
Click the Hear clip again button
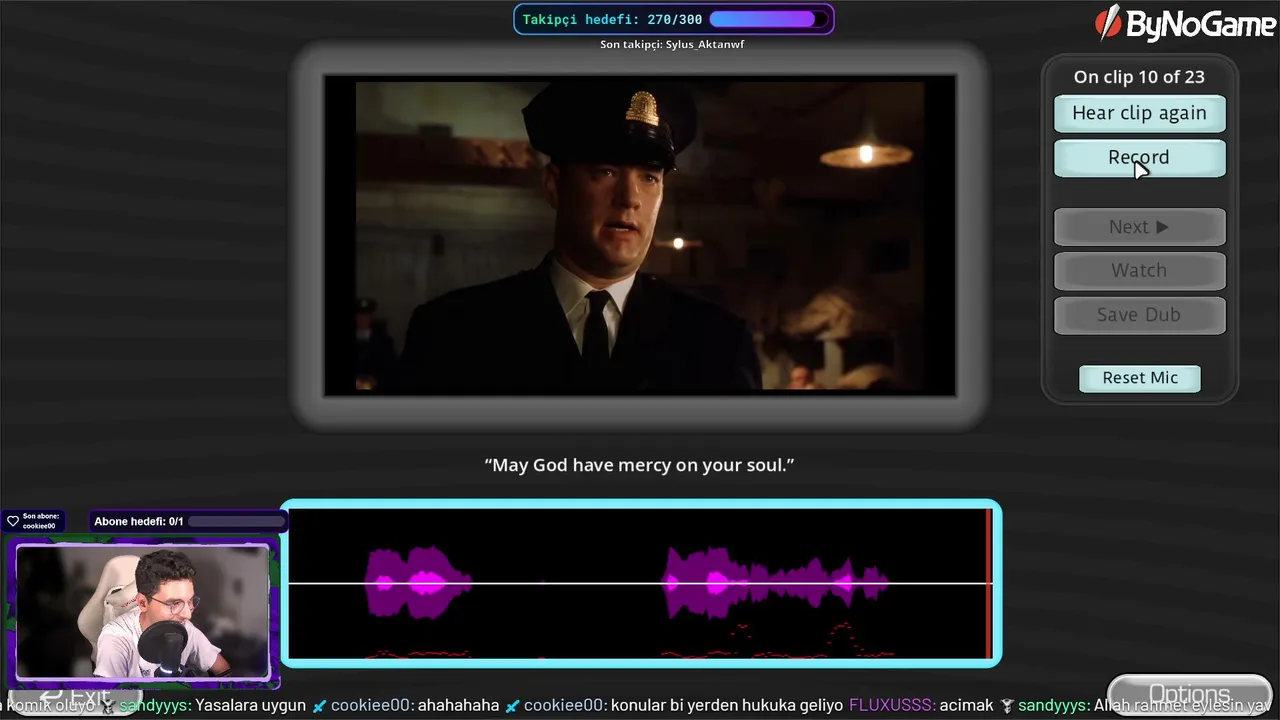[x=1139, y=113]
